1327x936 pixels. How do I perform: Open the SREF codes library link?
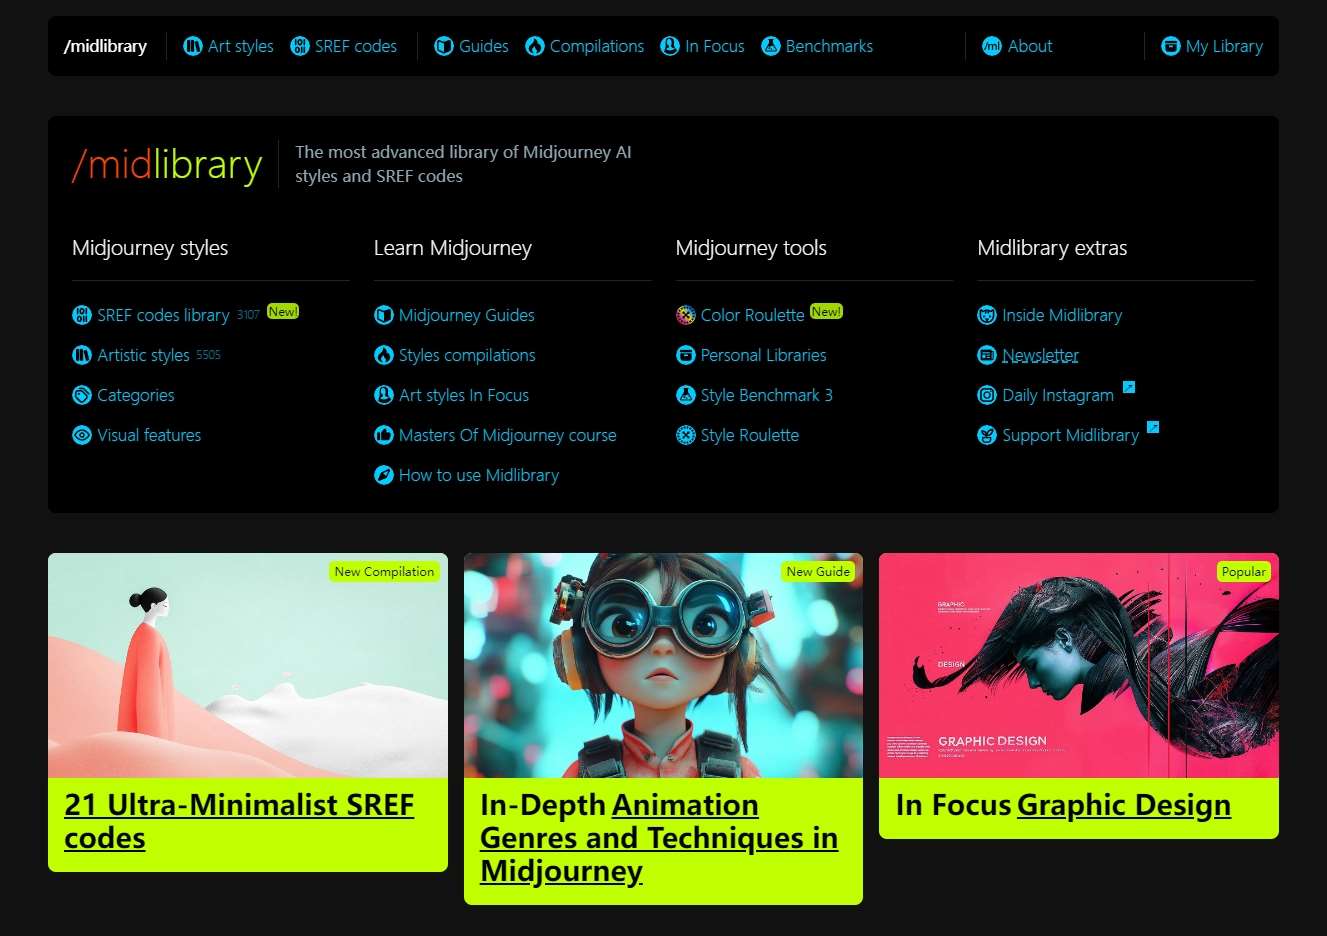coord(163,315)
